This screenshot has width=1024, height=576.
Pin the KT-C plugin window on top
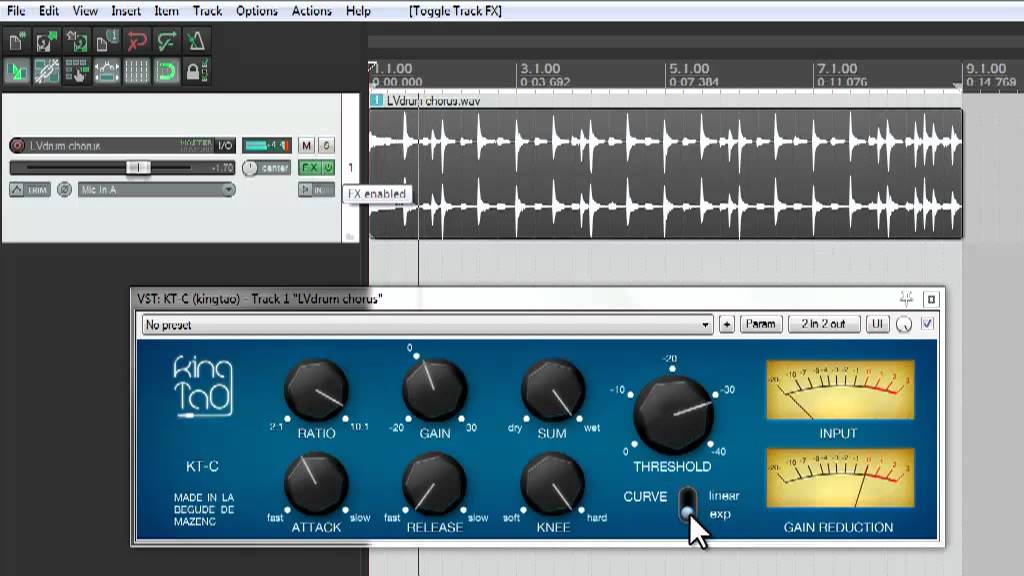(x=906, y=299)
